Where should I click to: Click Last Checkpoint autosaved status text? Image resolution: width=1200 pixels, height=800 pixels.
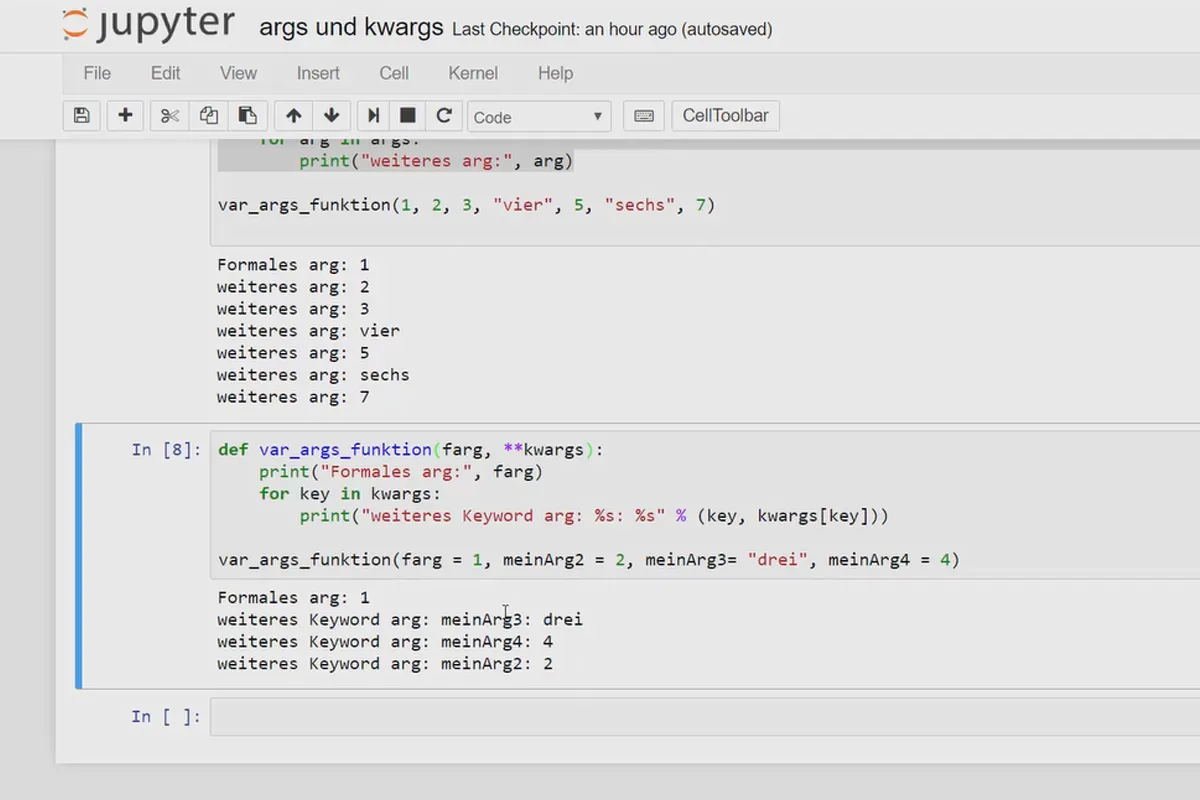click(612, 29)
